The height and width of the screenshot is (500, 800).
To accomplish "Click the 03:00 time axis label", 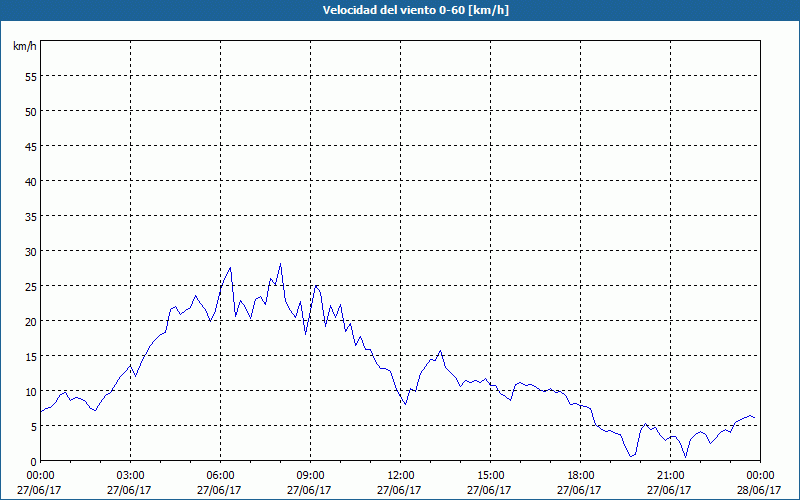I will coord(130,476).
